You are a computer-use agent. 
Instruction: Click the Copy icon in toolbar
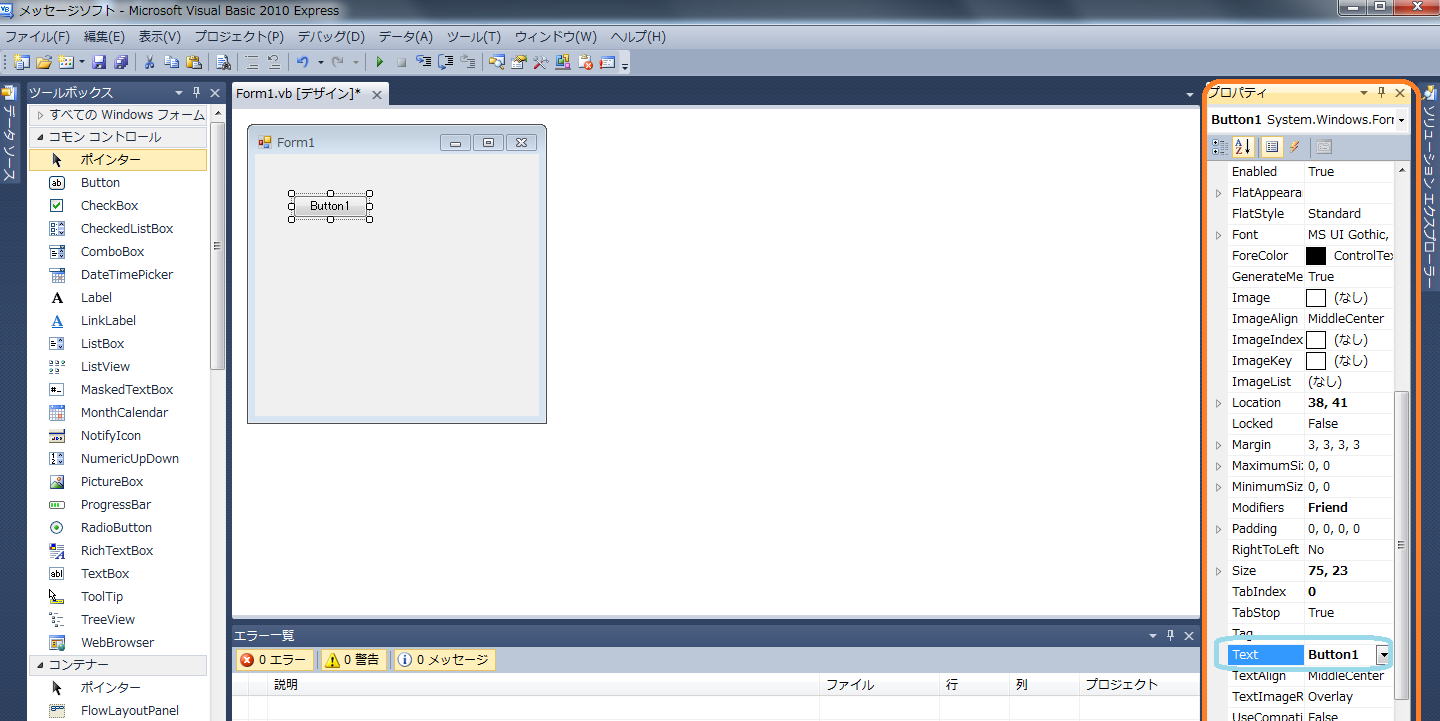172,62
